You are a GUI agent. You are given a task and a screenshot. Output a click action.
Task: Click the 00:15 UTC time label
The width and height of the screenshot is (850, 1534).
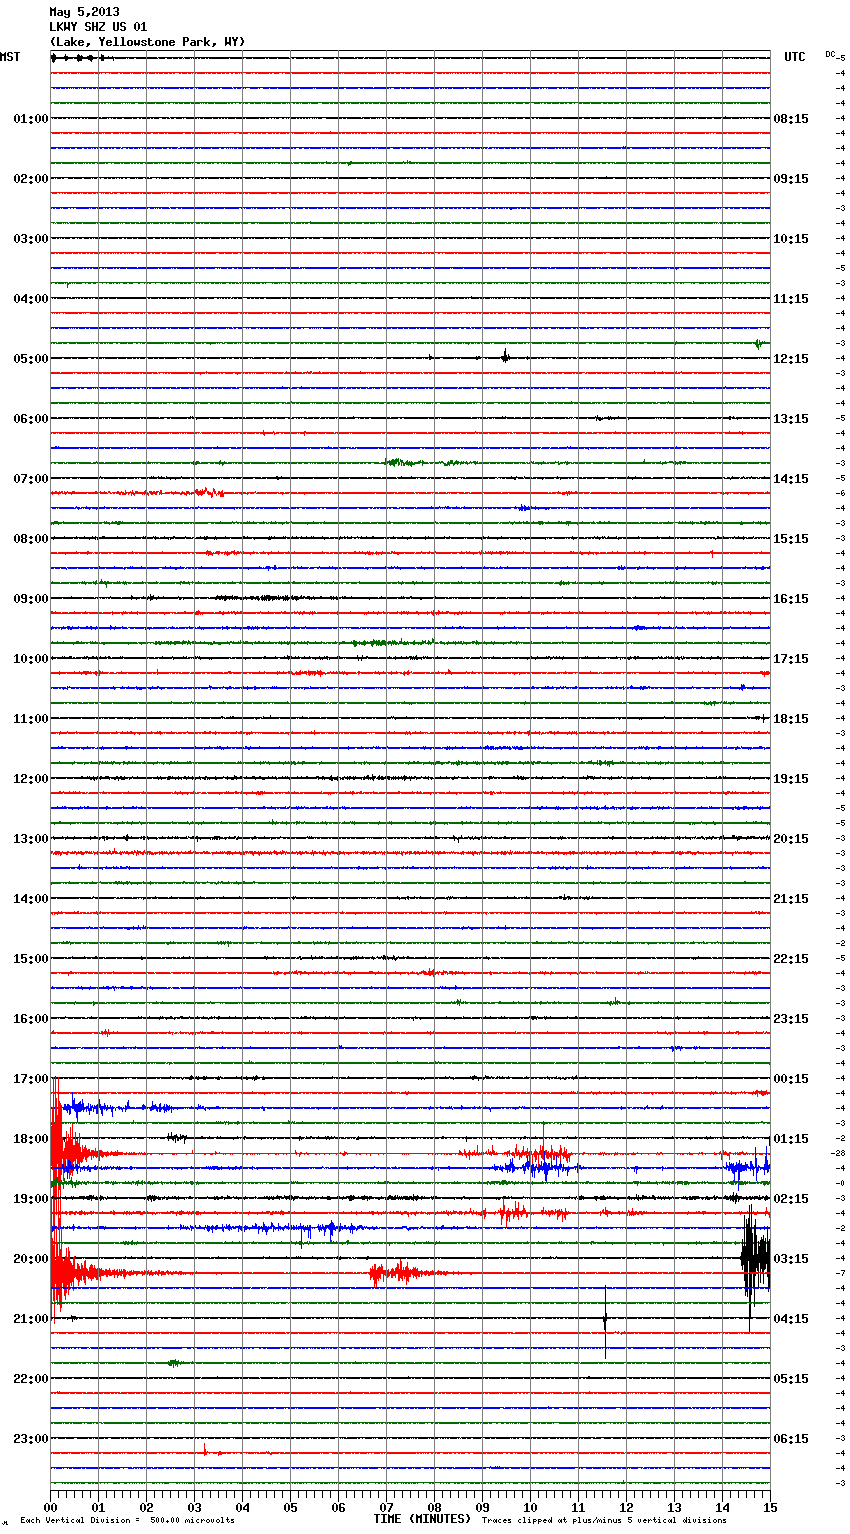[x=791, y=1079]
